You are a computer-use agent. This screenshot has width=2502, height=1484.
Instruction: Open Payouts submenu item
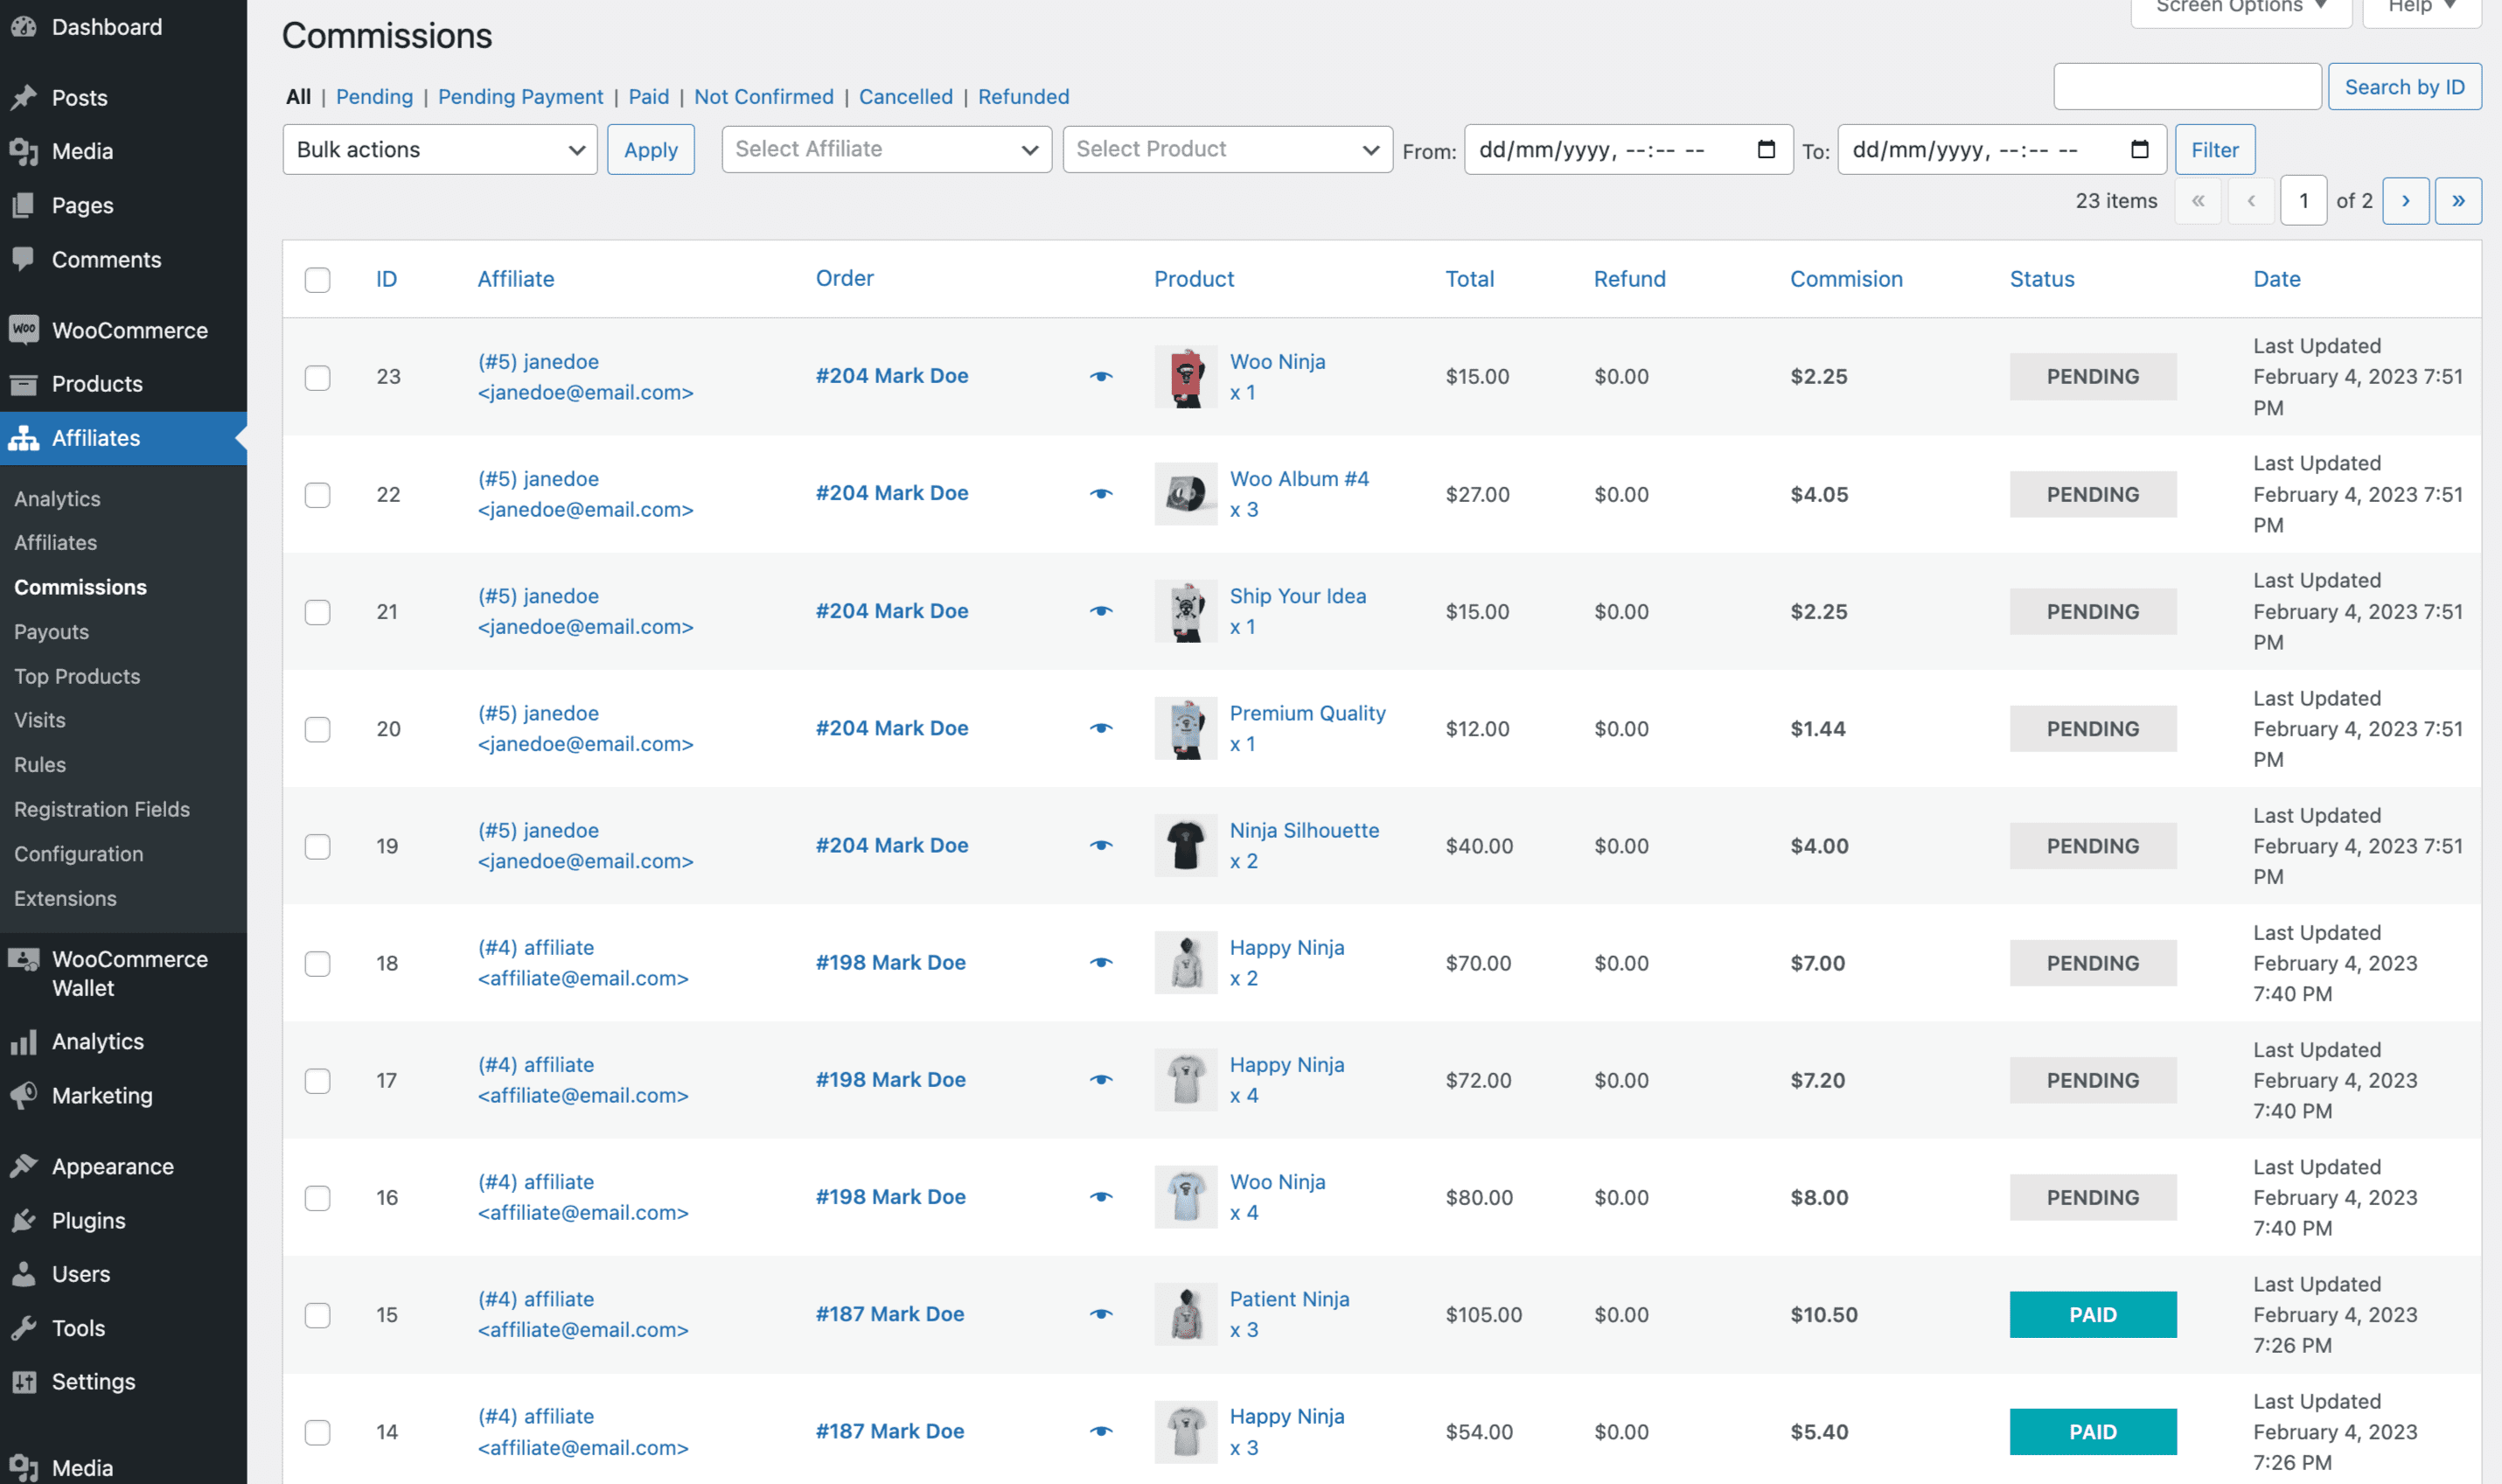[x=51, y=632]
